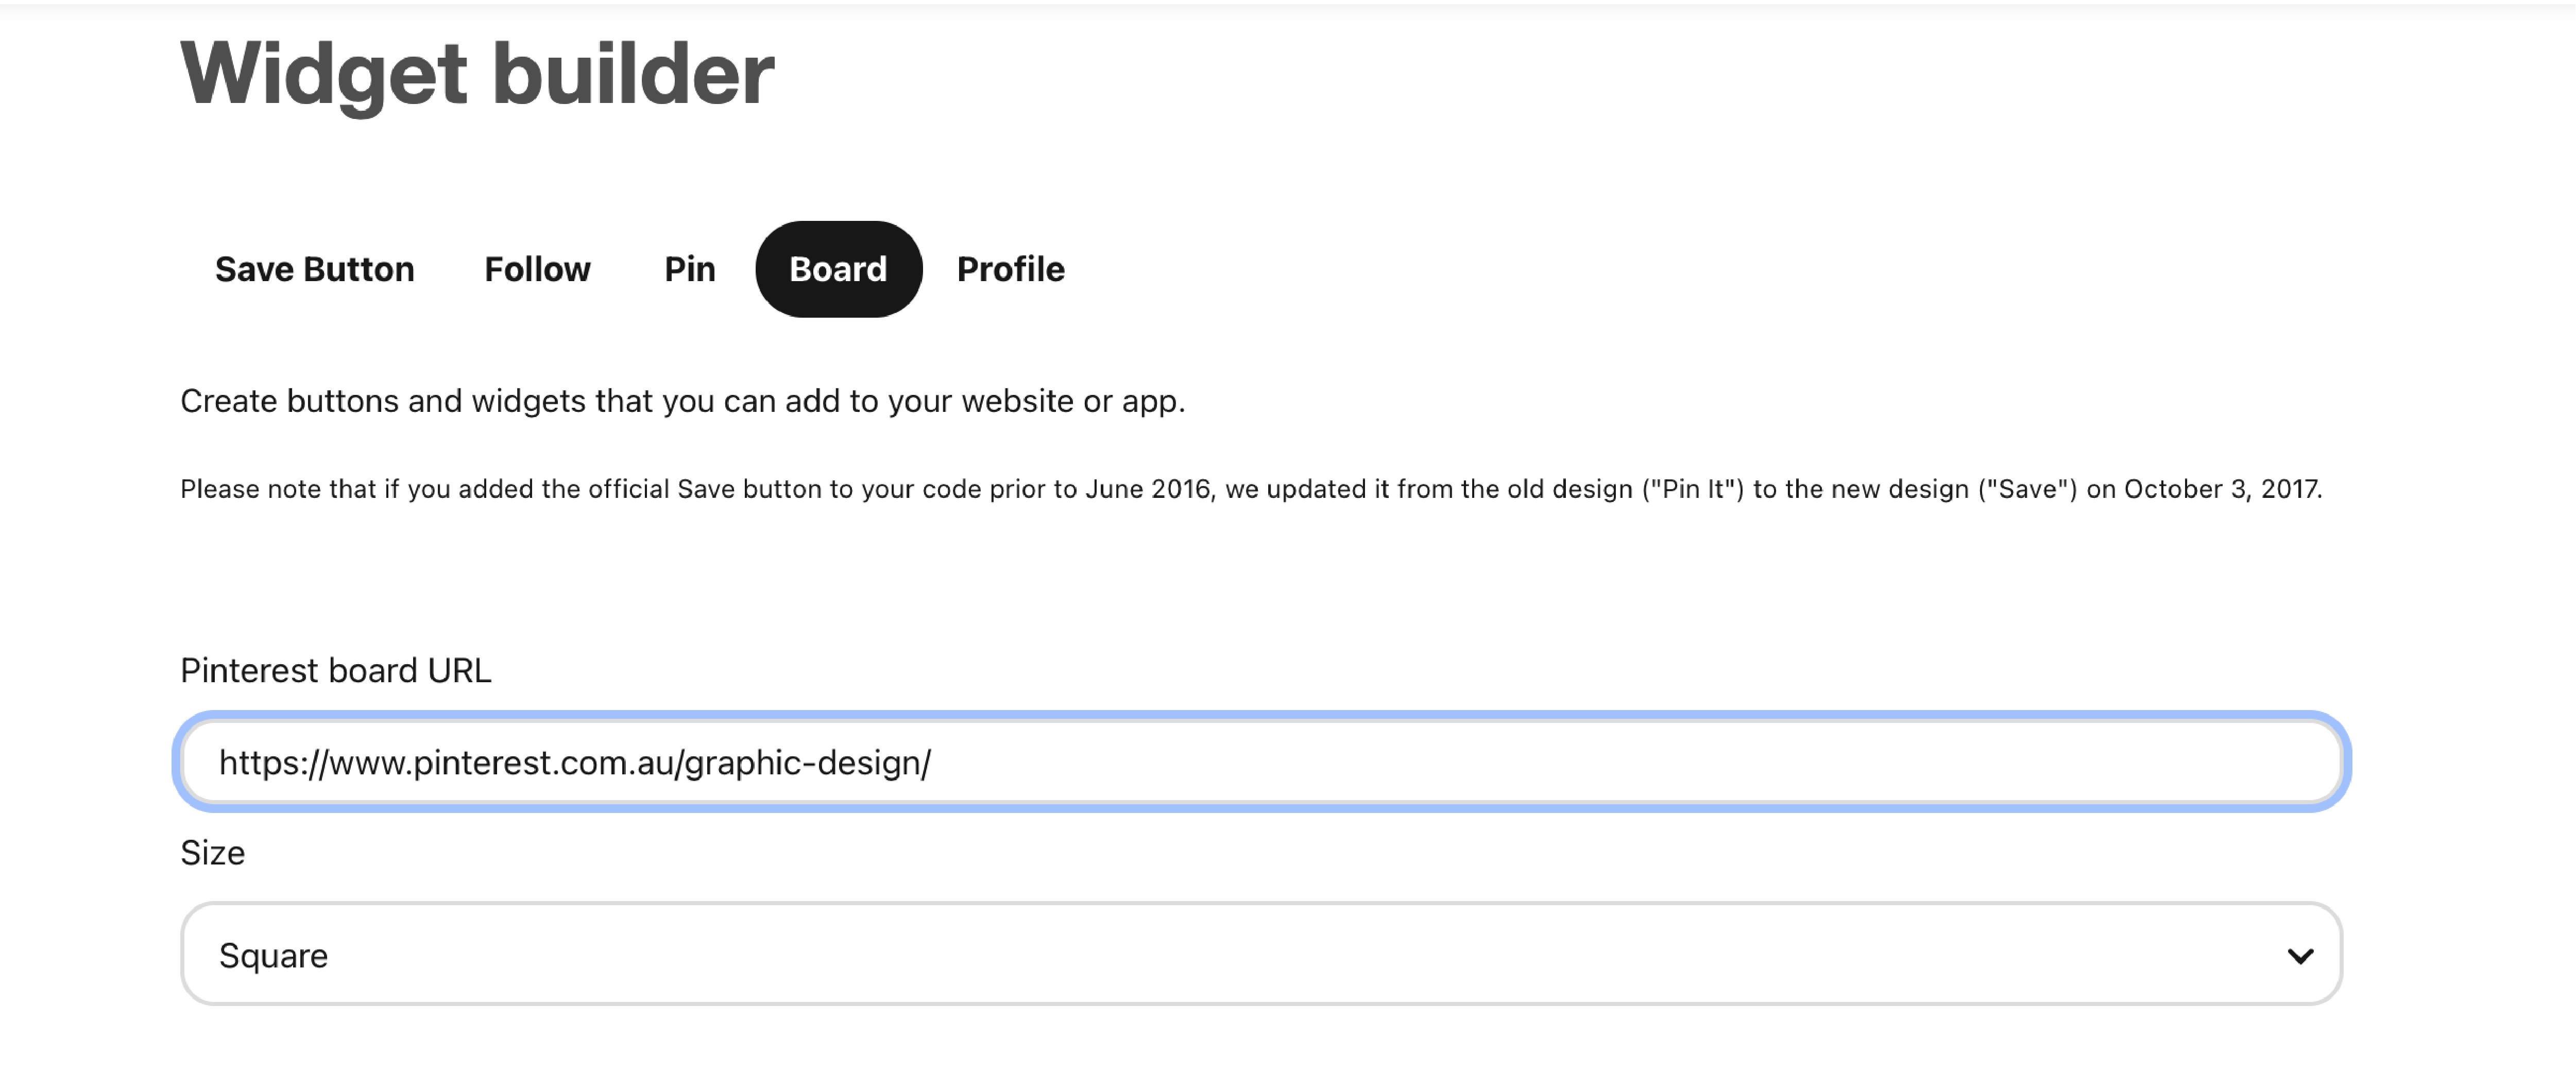Click the Pinterest board URL label

pyautogui.click(x=336, y=670)
